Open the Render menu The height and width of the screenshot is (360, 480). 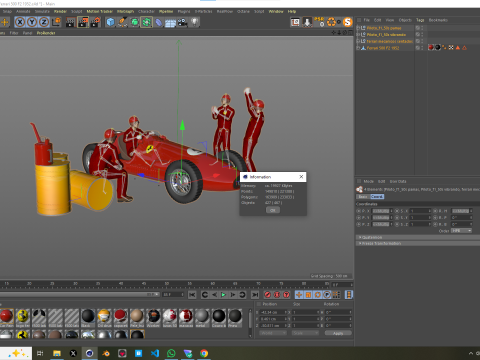tap(60, 11)
